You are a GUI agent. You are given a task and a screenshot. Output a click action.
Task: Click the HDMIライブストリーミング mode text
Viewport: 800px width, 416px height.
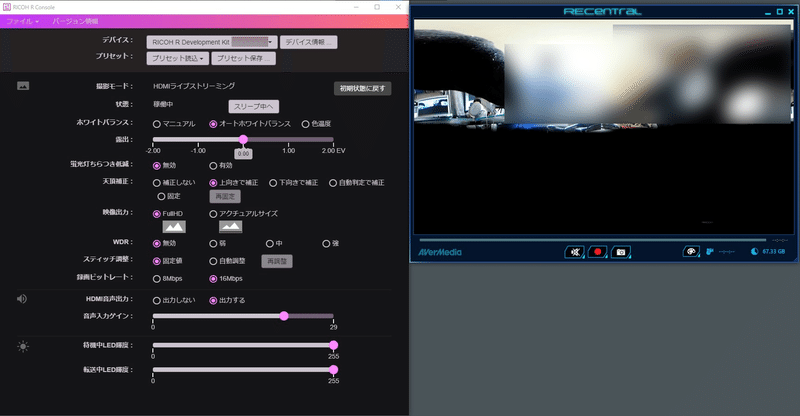tap(194, 86)
